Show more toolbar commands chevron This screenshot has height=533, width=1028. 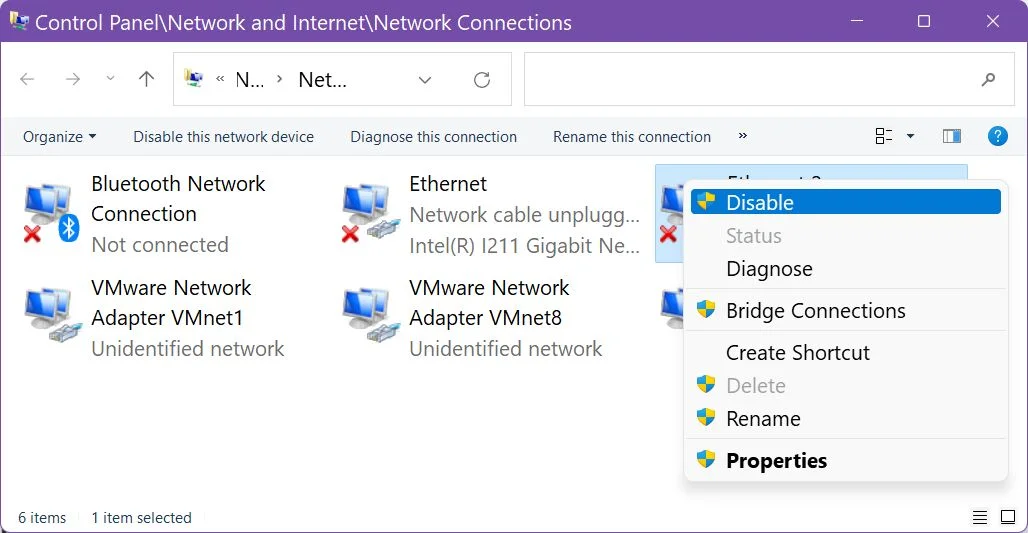[x=742, y=136]
